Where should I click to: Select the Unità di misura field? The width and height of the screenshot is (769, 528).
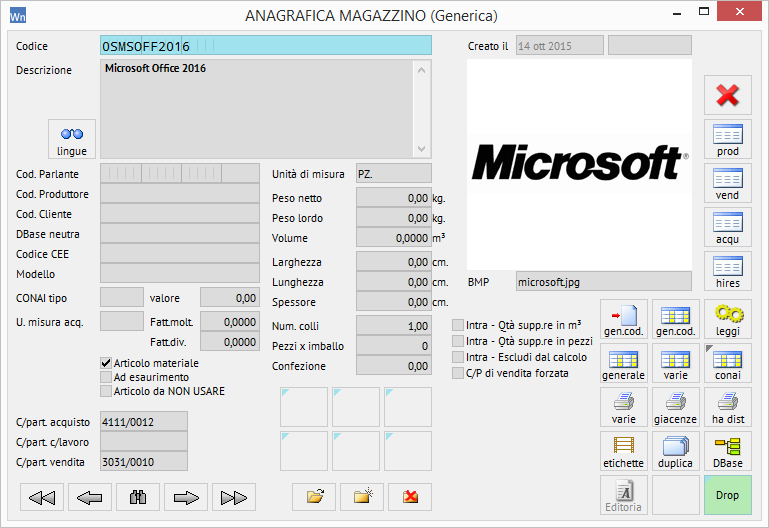394,174
